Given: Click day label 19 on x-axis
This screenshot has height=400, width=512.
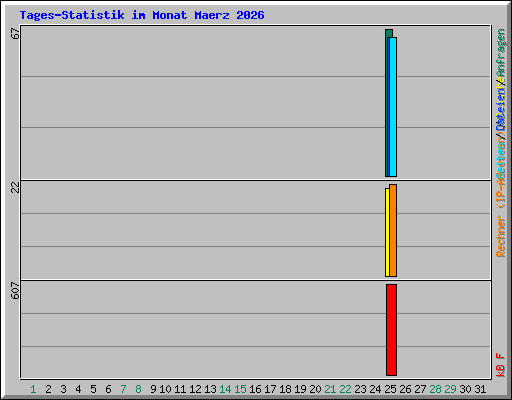Looking at the screenshot, I should click(x=300, y=389).
